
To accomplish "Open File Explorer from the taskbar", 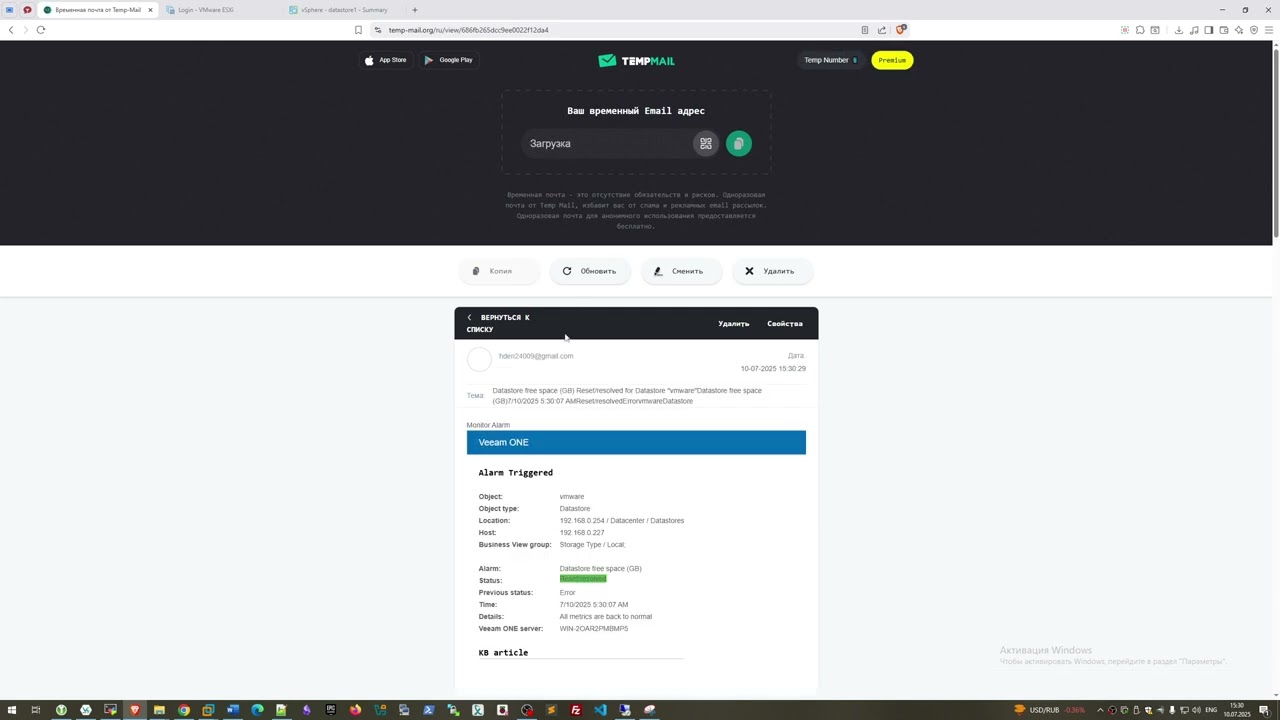I will (159, 710).
